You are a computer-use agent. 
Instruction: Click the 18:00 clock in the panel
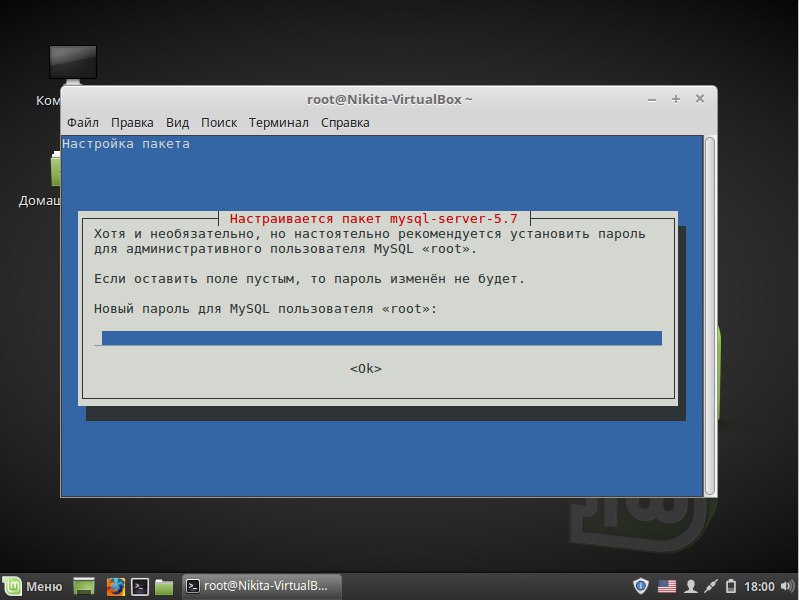pyautogui.click(x=759, y=587)
